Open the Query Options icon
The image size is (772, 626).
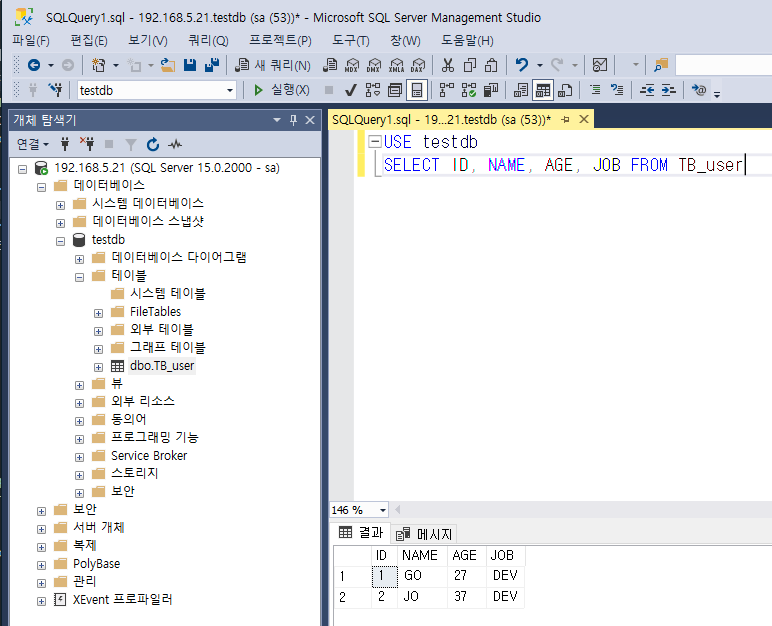point(395,90)
